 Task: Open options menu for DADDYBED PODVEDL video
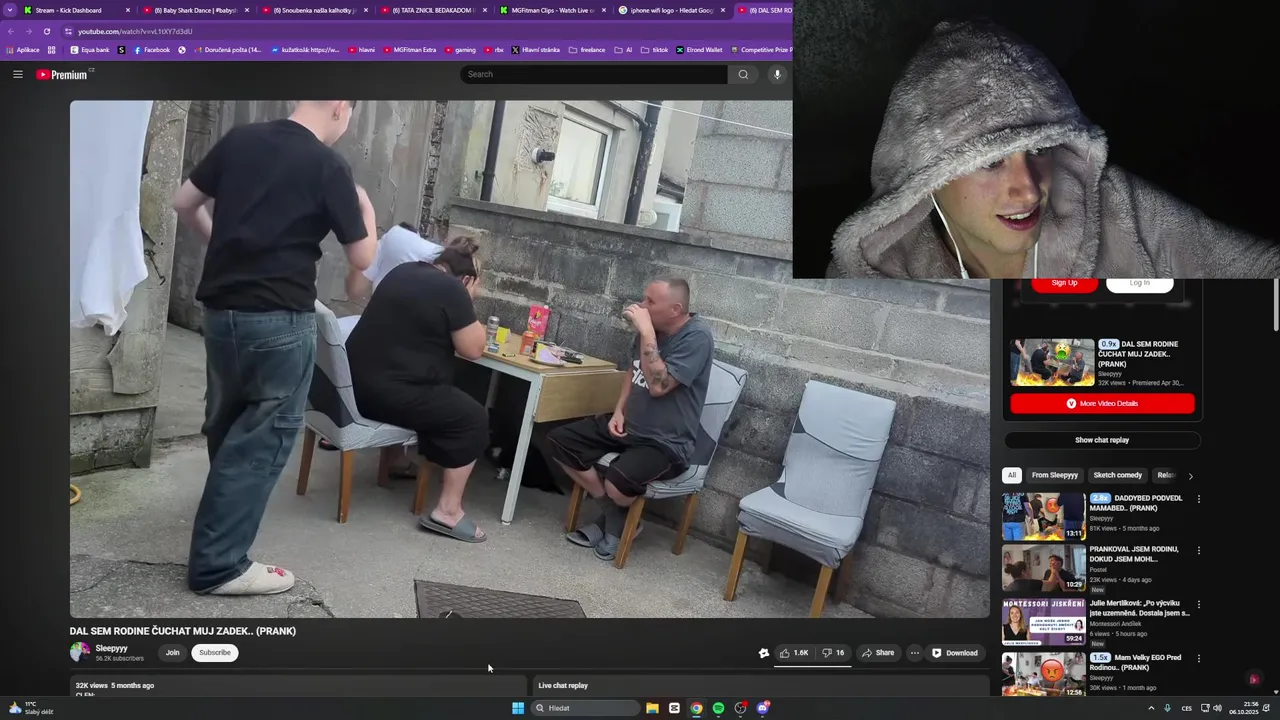[x=1198, y=499]
